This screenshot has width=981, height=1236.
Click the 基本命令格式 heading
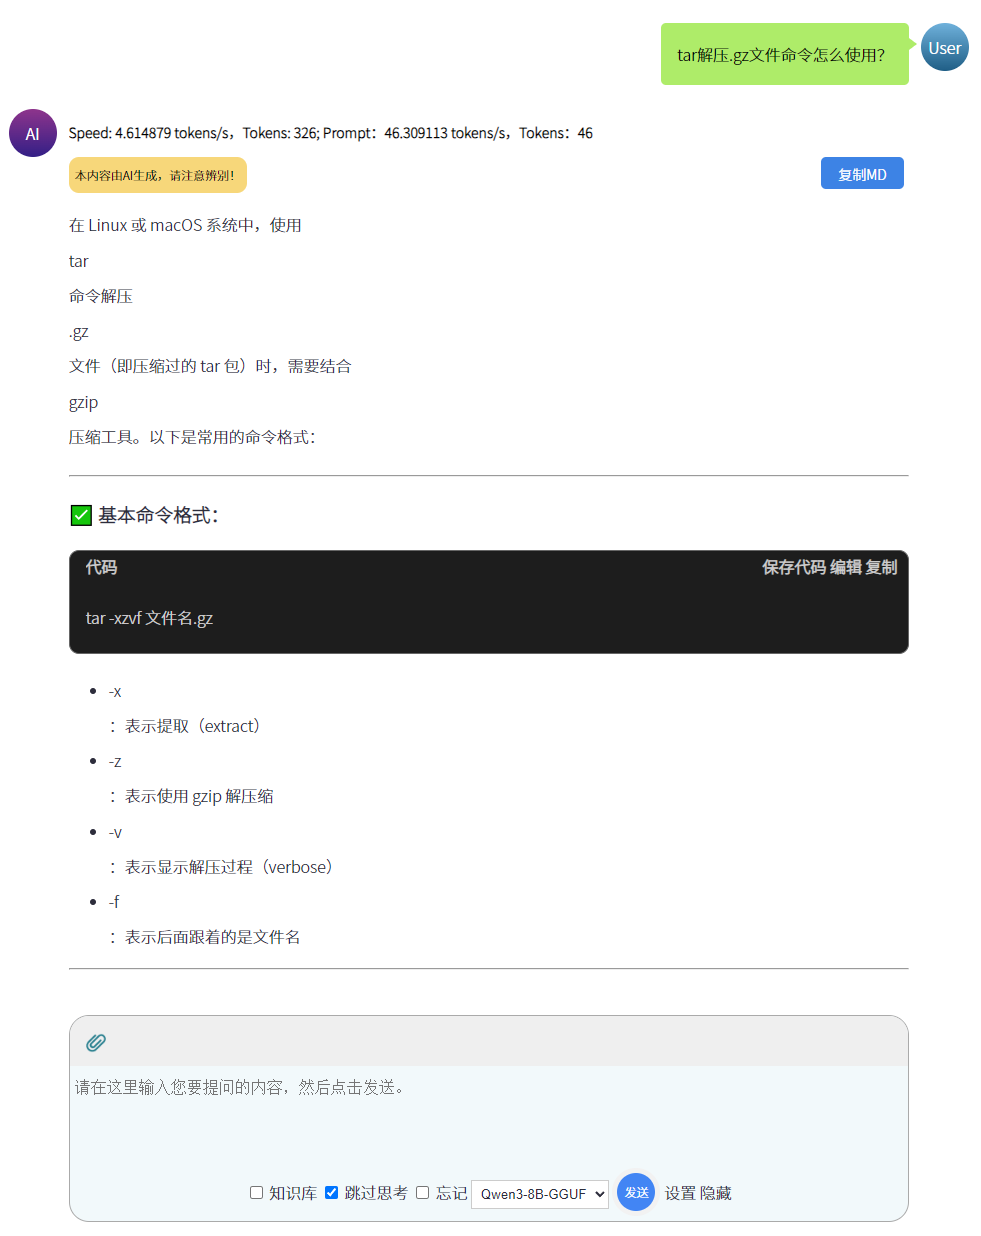pos(158,515)
